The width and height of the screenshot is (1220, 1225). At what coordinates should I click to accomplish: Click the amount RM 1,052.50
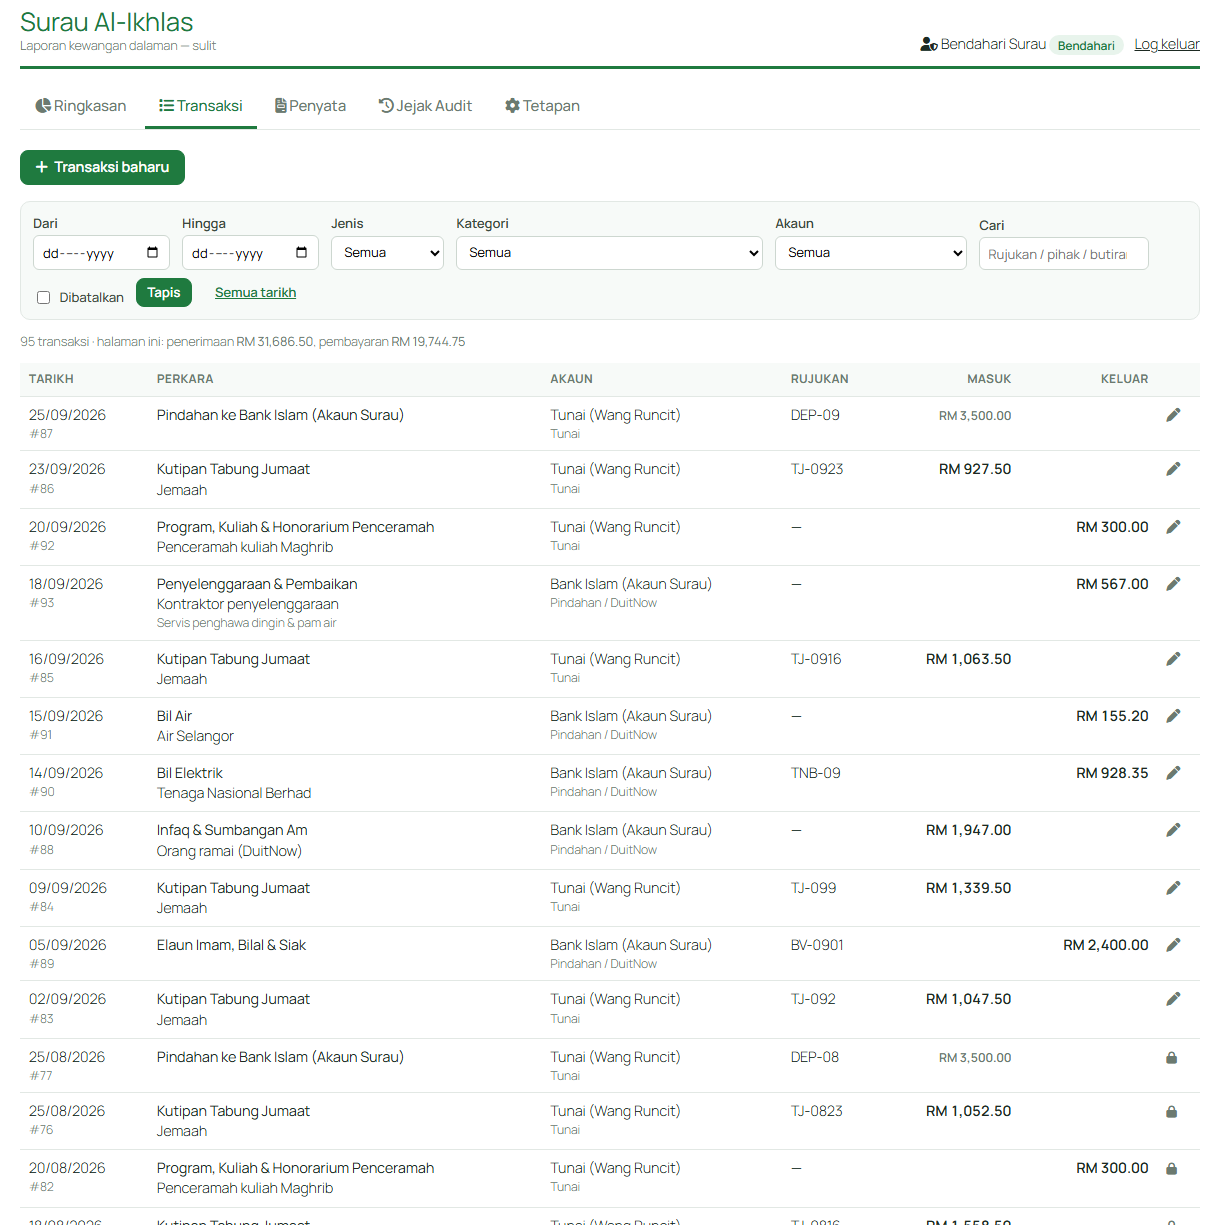click(x=968, y=1111)
